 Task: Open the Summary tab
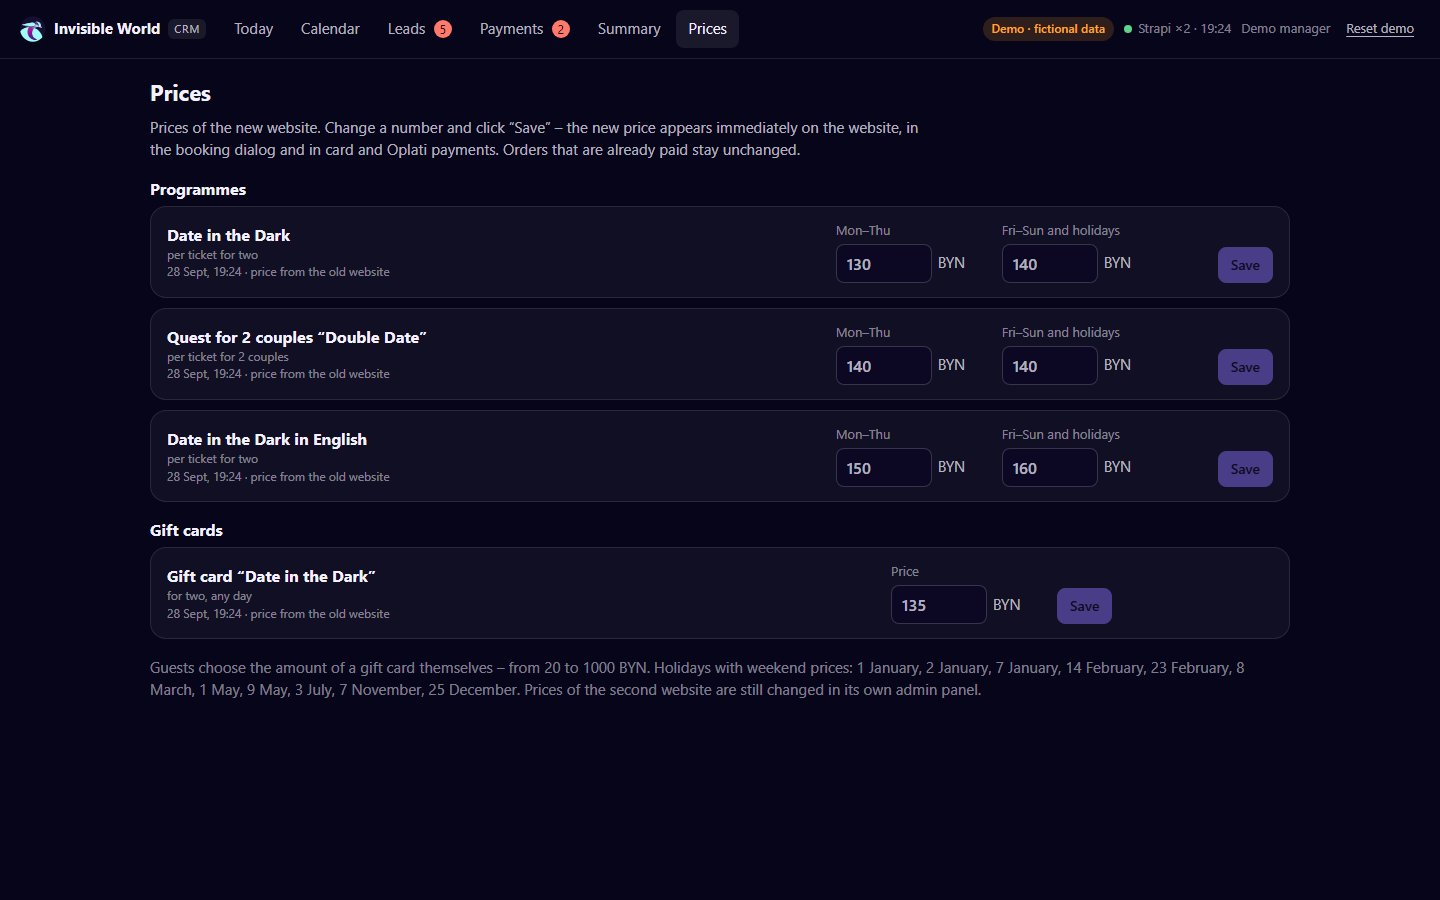[629, 29]
